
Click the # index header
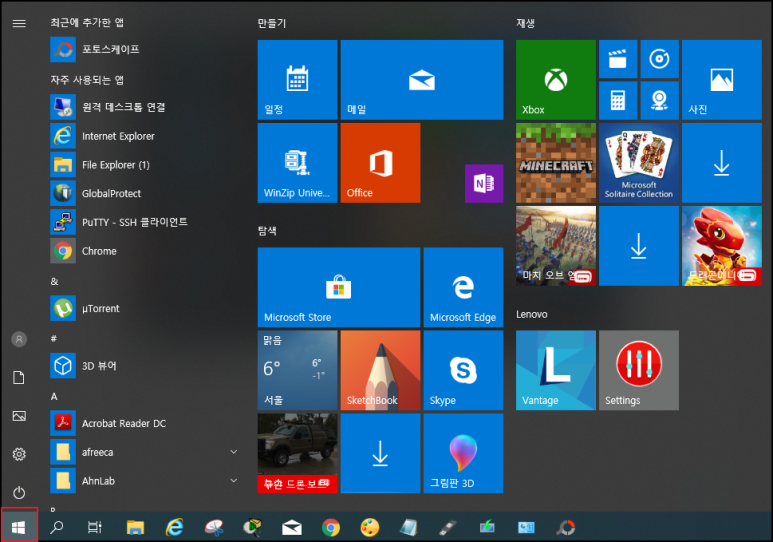tap(54, 339)
